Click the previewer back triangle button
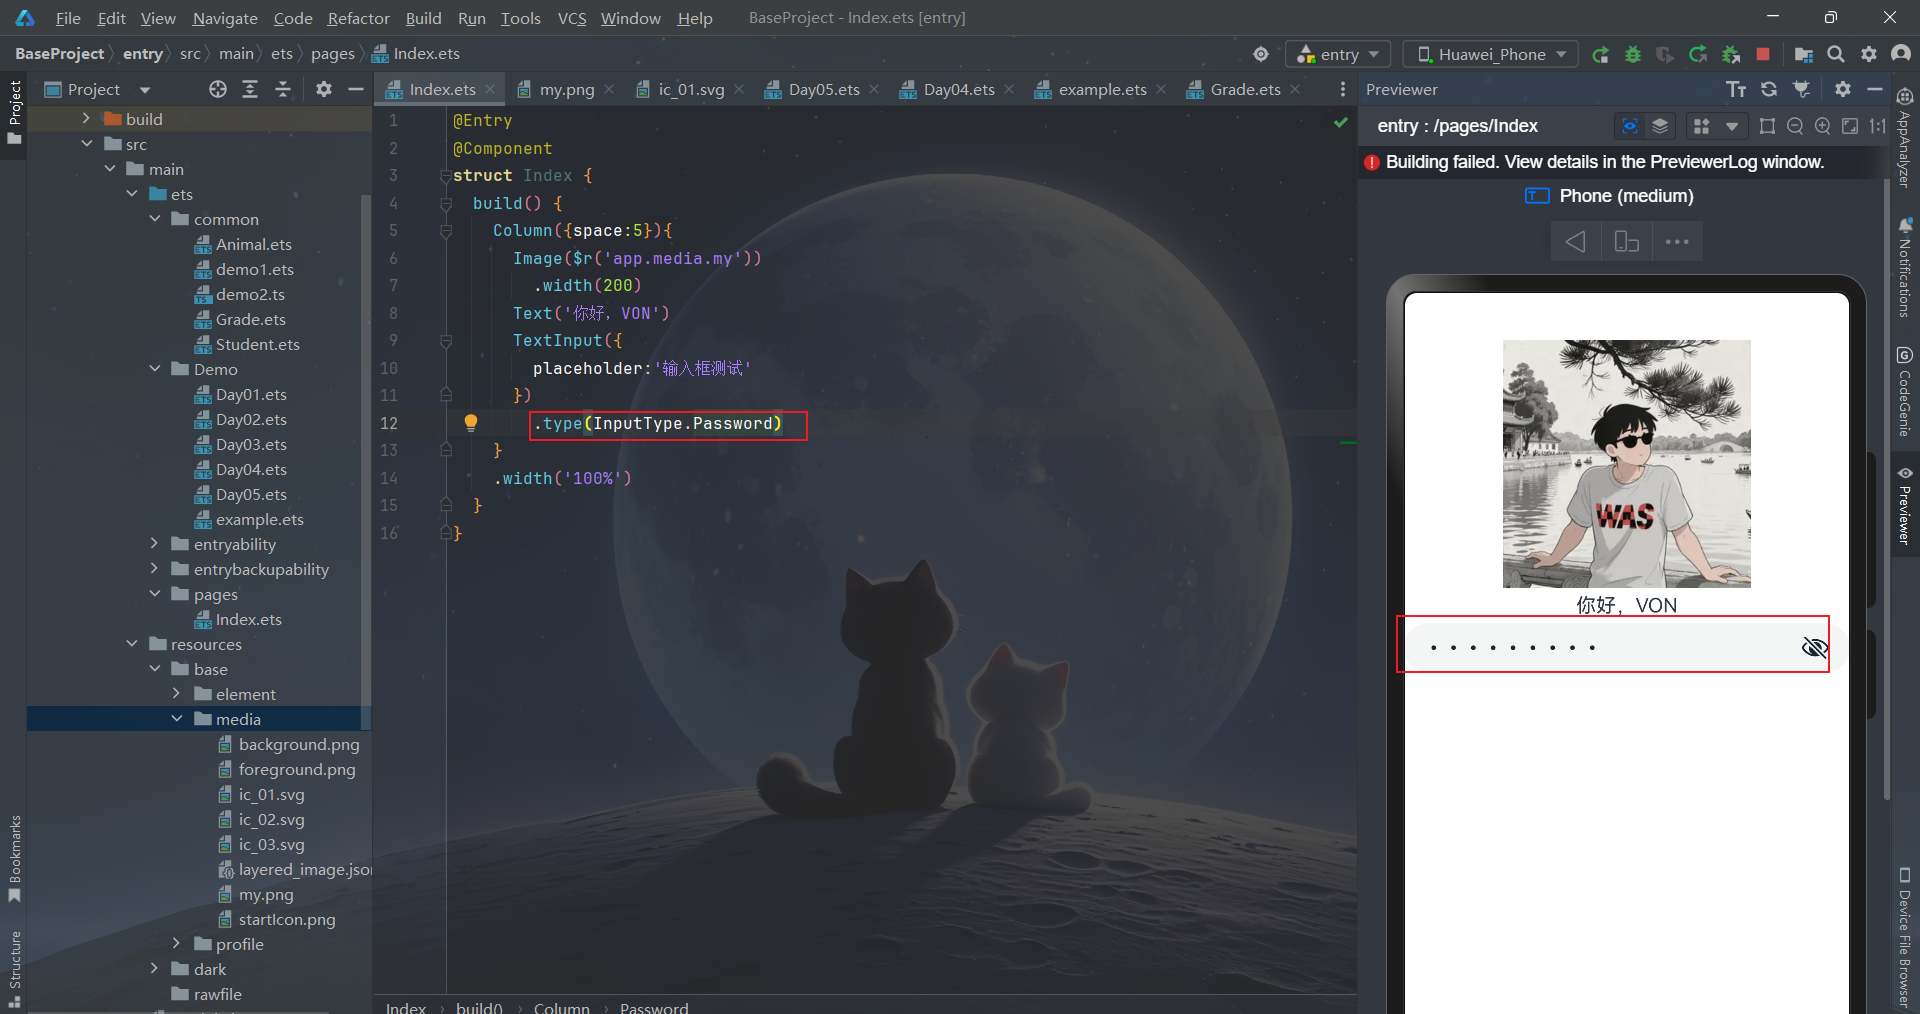The width and height of the screenshot is (1920, 1014). (x=1576, y=242)
